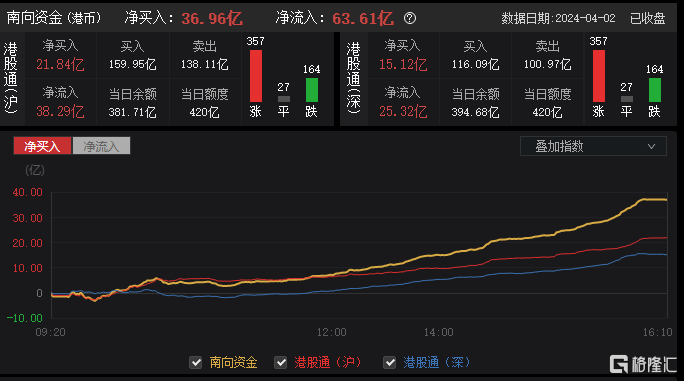Click the 港股通(沪) net inflow 38.29亿
The image size is (684, 381).
pos(60,112)
